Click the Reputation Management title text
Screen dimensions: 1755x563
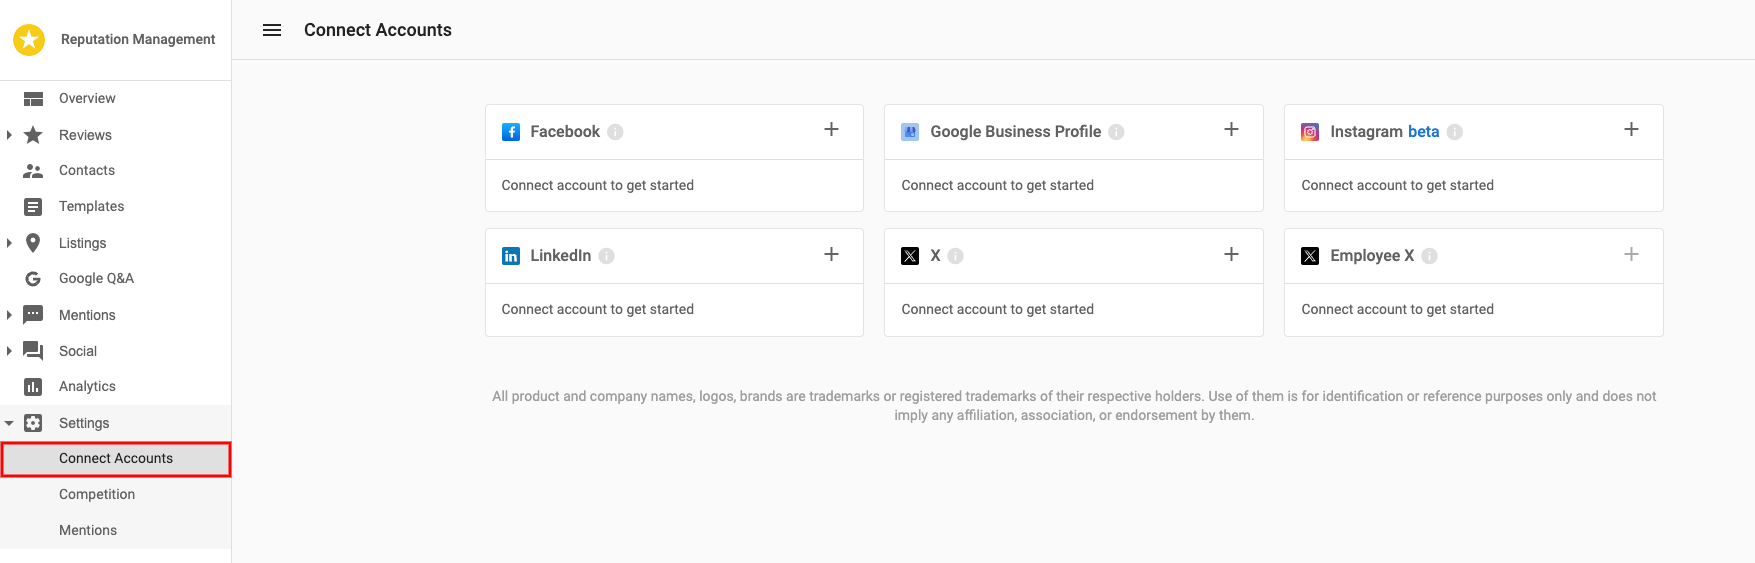(138, 39)
